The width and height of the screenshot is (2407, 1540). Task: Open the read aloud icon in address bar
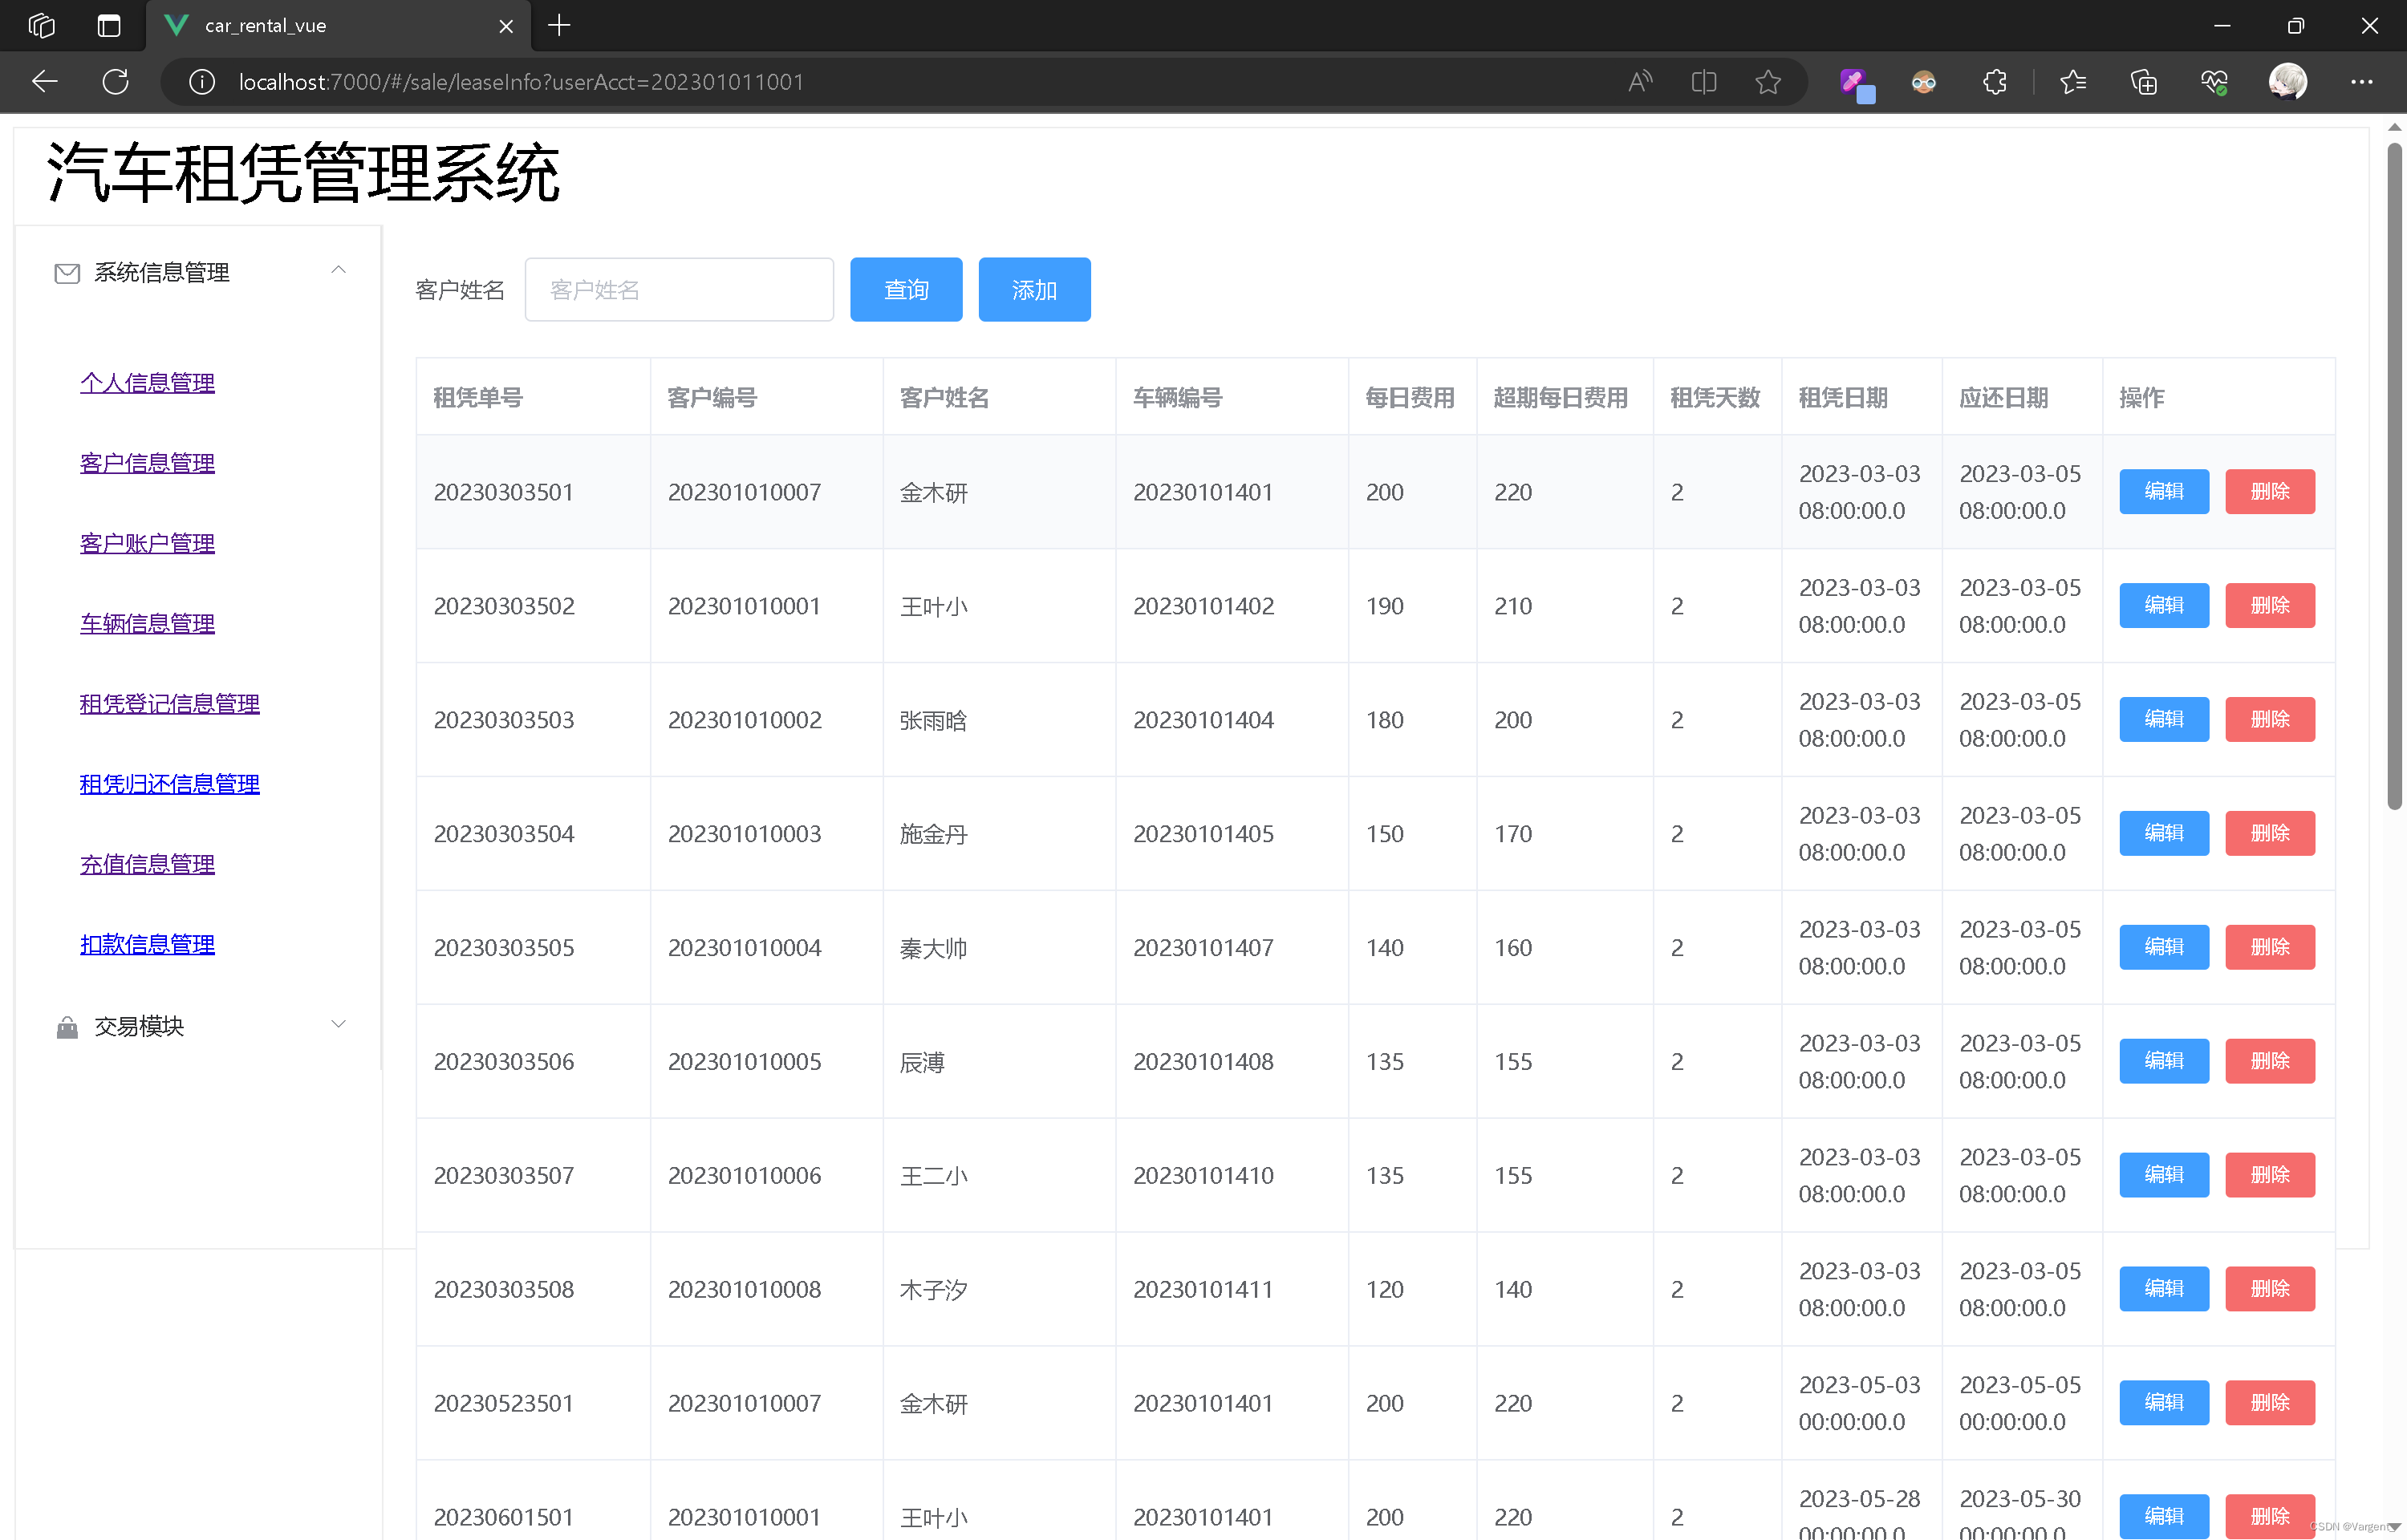1640,82
